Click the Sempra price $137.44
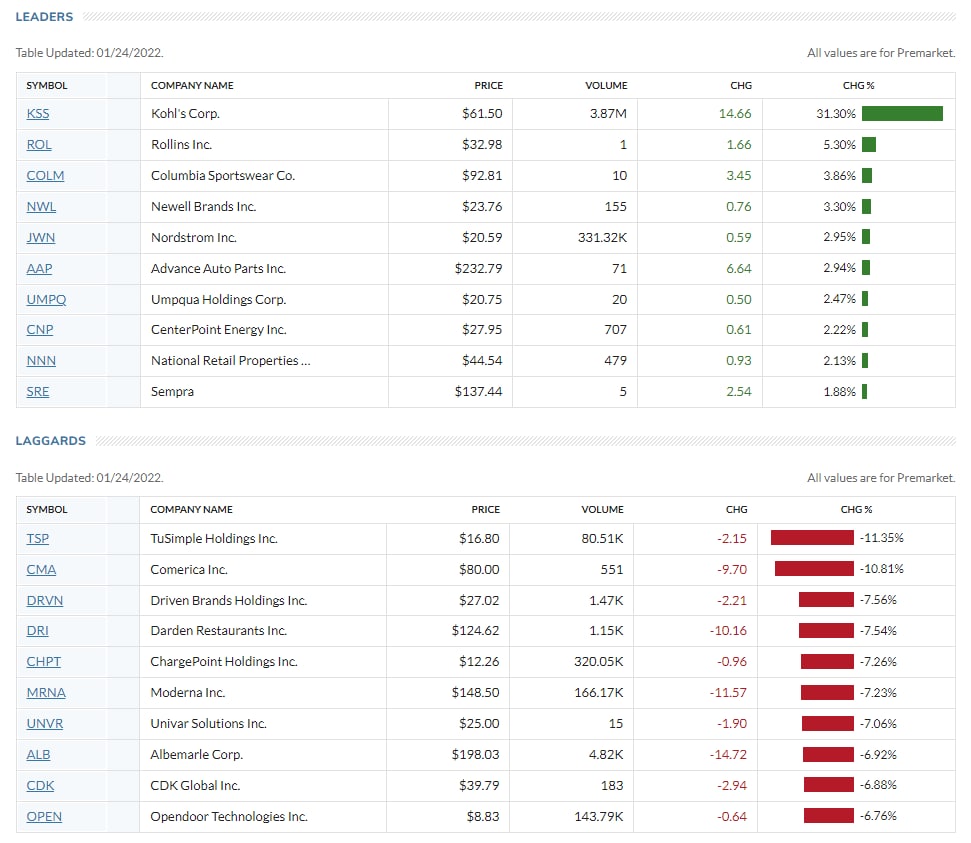The image size is (971, 843). [478, 392]
